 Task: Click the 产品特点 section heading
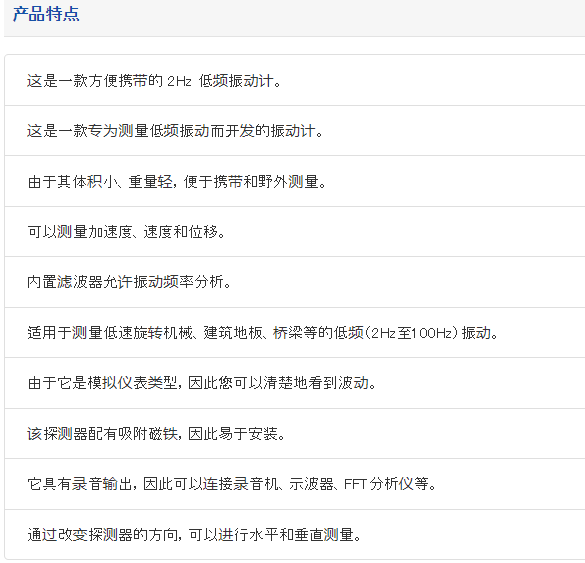click(46, 14)
